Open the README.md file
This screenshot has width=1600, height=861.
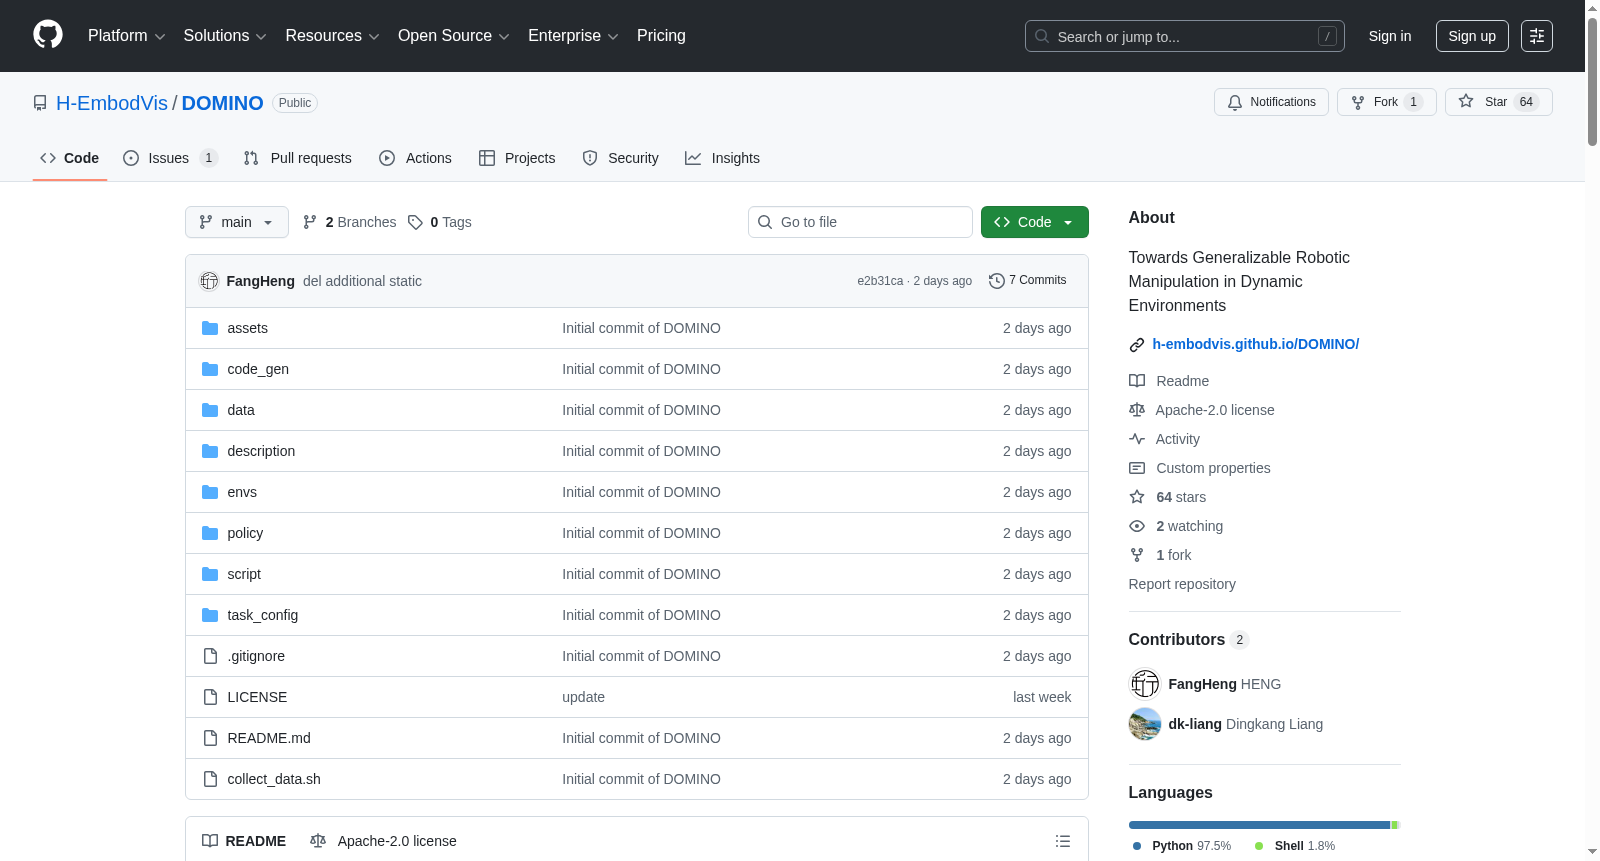(269, 738)
